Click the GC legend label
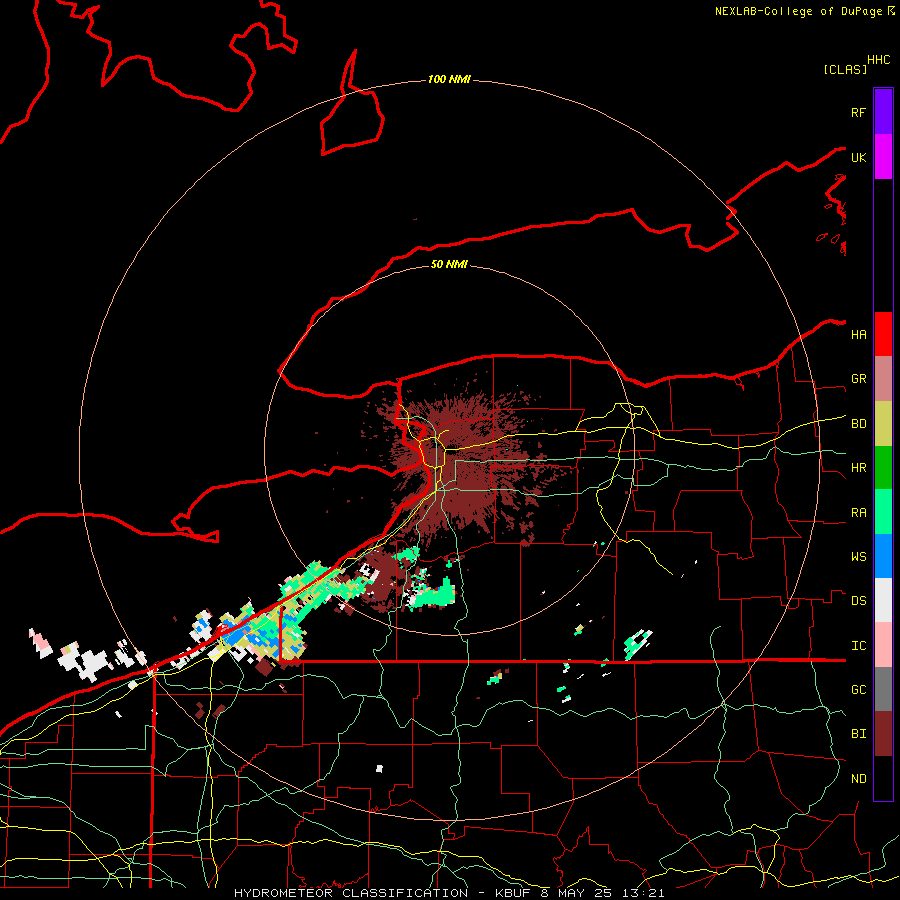Screen dimensions: 900x900 pyautogui.click(x=858, y=689)
